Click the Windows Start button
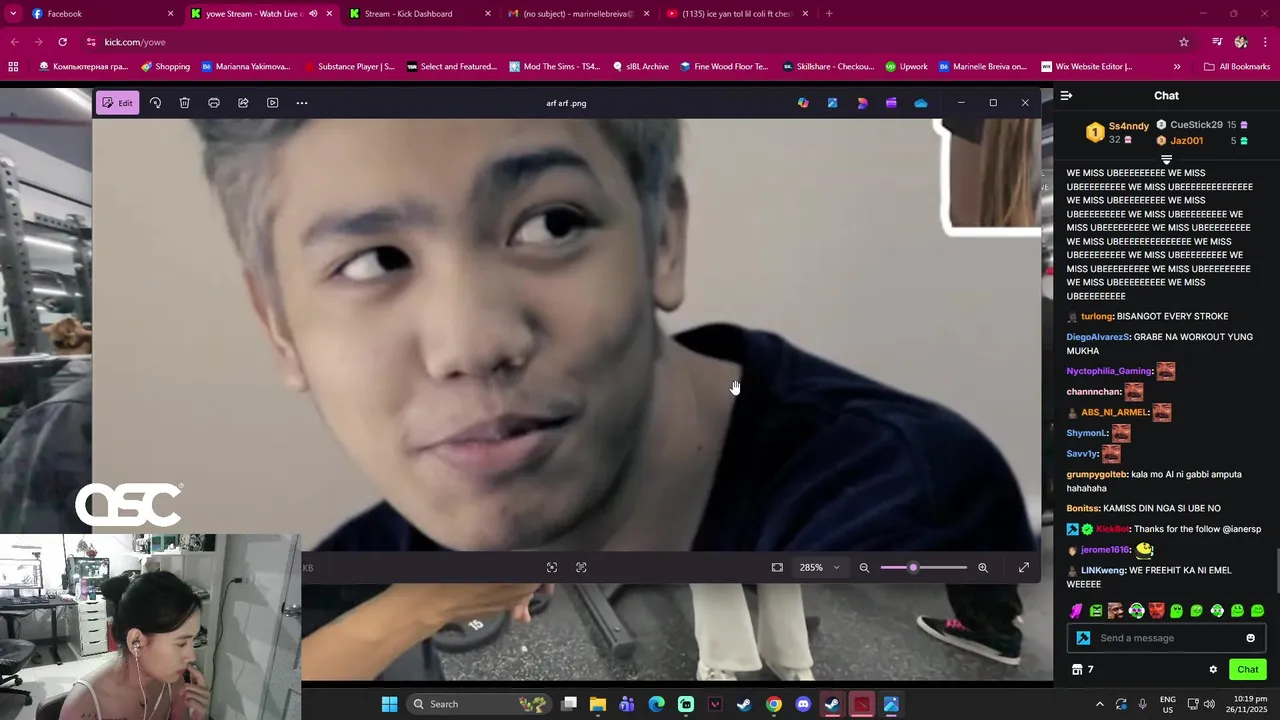The height and width of the screenshot is (720, 1280). [389, 704]
